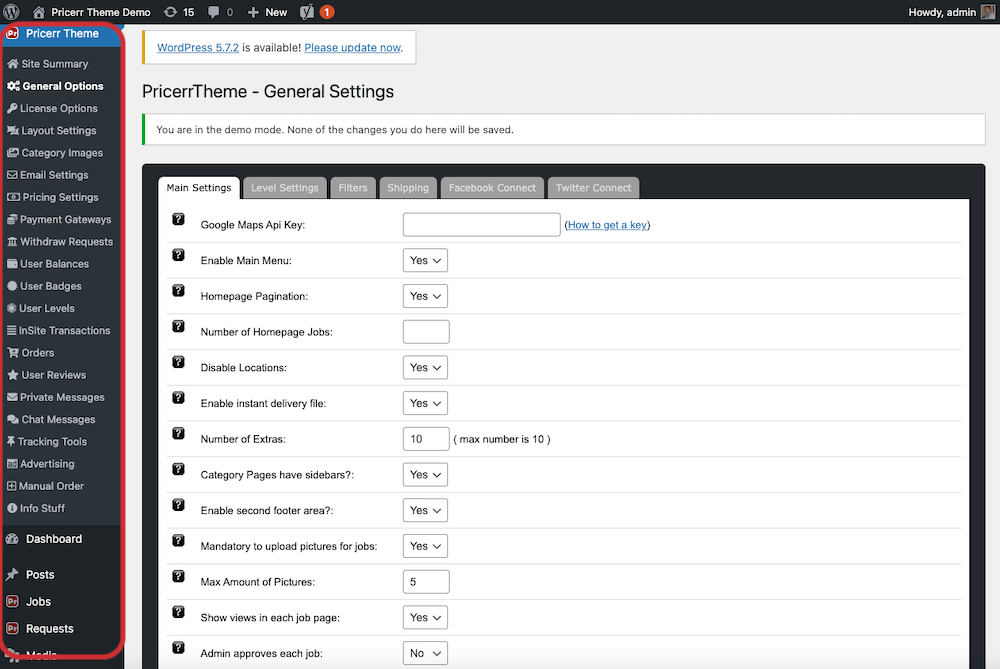
Task: Click the Number of Homepage Jobs field
Action: coord(426,332)
